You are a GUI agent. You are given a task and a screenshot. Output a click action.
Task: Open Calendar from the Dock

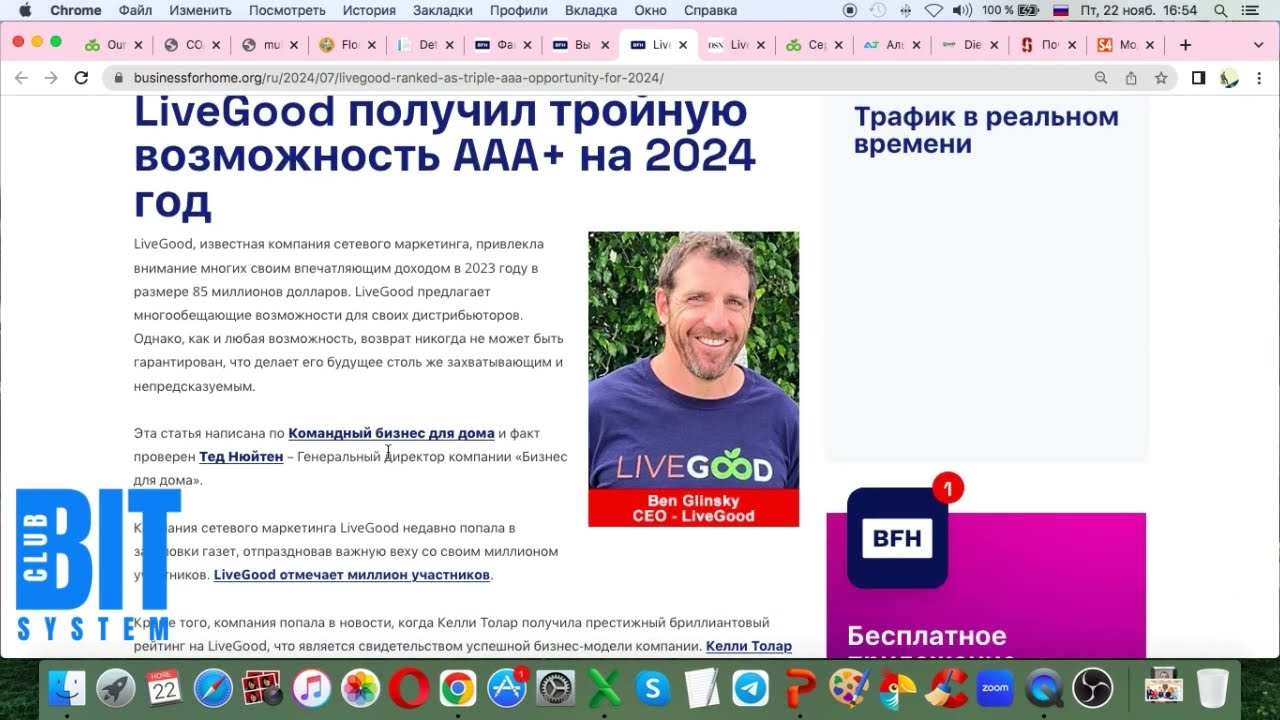coord(164,688)
